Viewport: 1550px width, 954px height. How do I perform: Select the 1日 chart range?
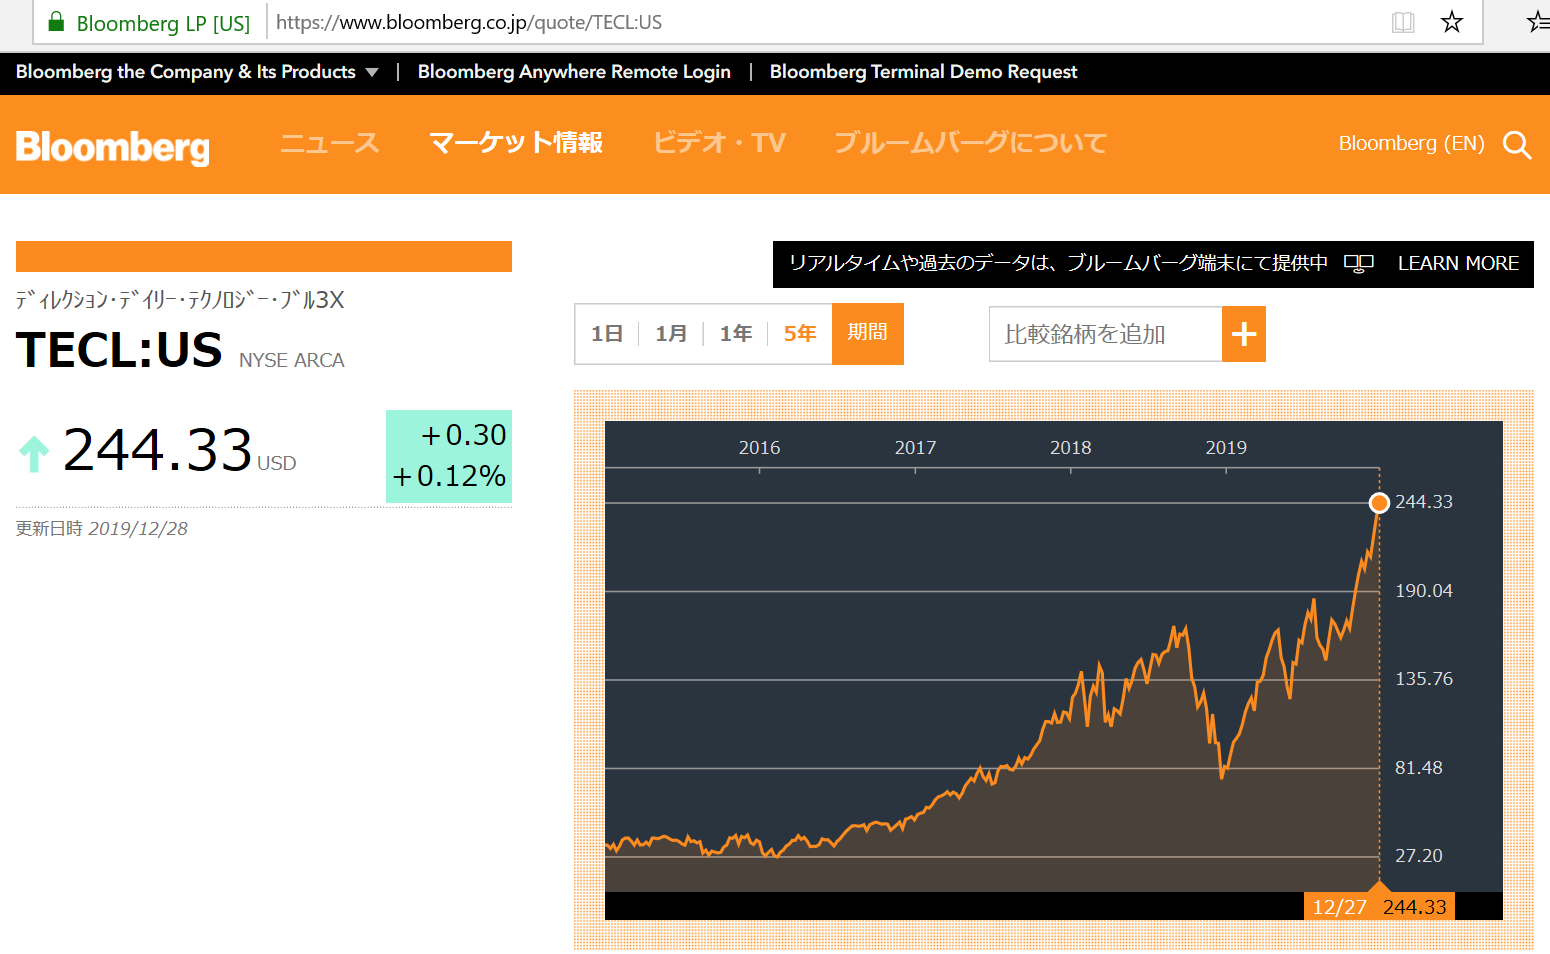607,334
